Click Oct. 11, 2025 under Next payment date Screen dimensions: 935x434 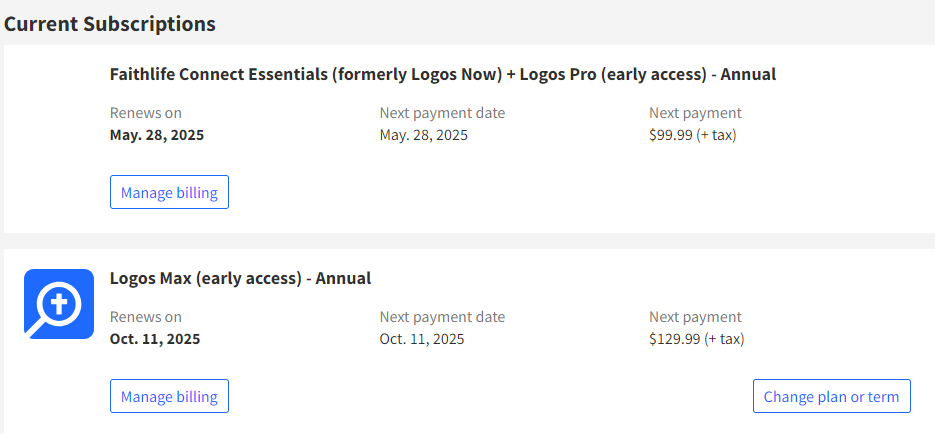pos(422,339)
